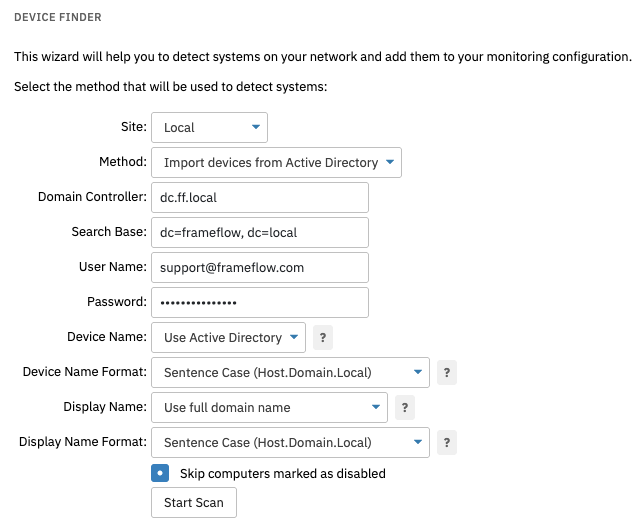This screenshot has height=528, width=642.
Task: Select the User Name input field
Action: (x=260, y=268)
